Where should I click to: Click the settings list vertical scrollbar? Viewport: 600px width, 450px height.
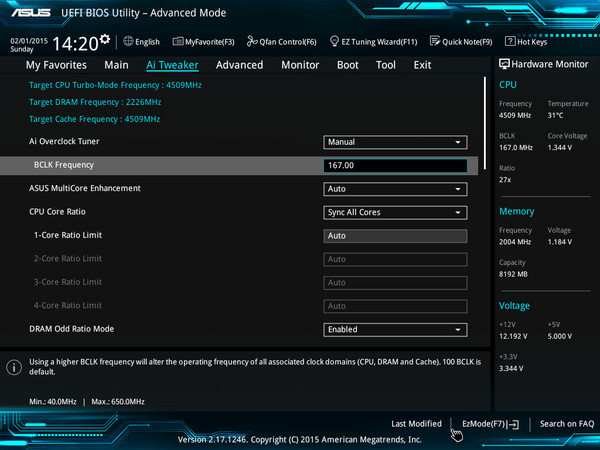[x=485, y=122]
